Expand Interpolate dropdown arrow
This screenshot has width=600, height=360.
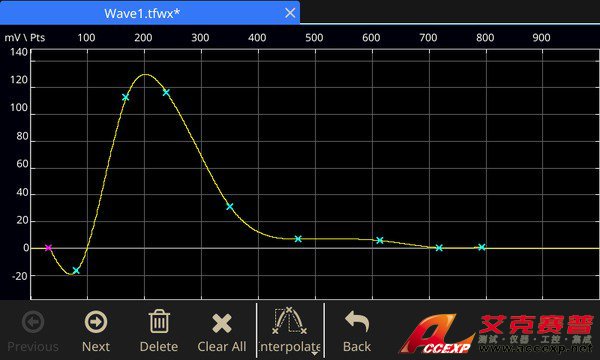pos(315,353)
